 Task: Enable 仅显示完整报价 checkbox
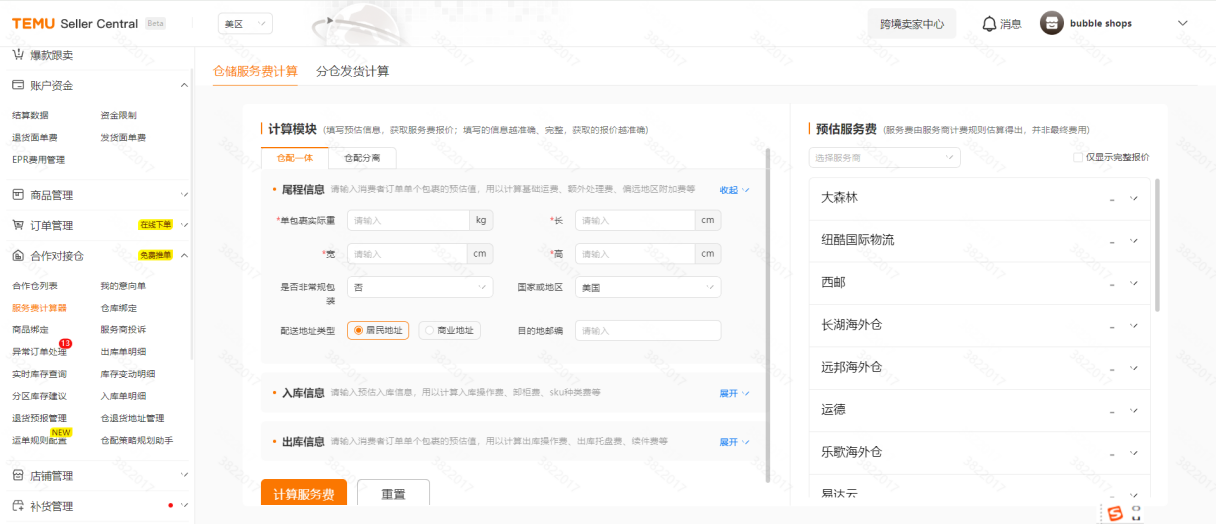click(x=1078, y=157)
